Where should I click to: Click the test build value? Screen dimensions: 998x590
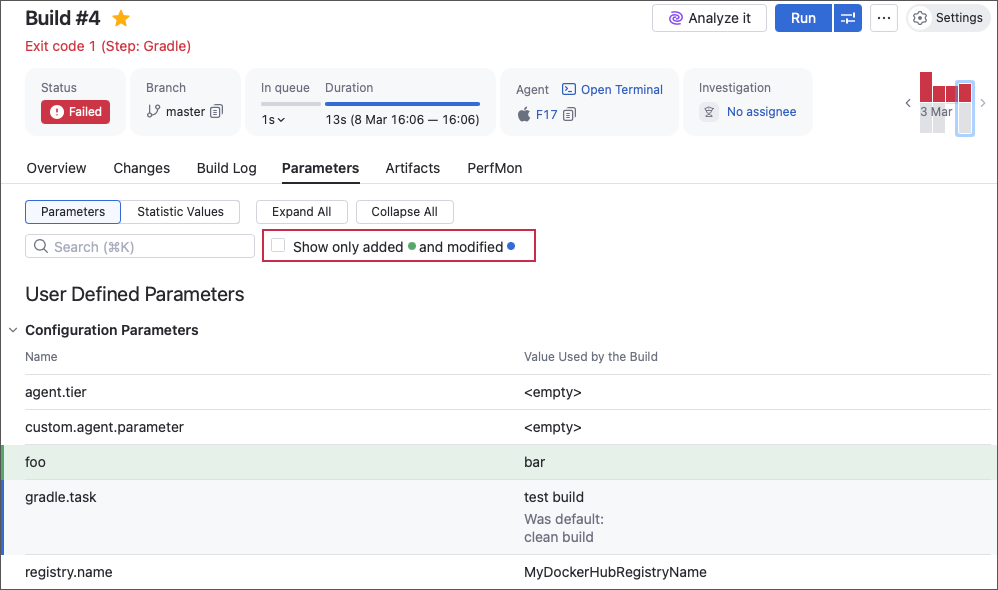(x=554, y=497)
